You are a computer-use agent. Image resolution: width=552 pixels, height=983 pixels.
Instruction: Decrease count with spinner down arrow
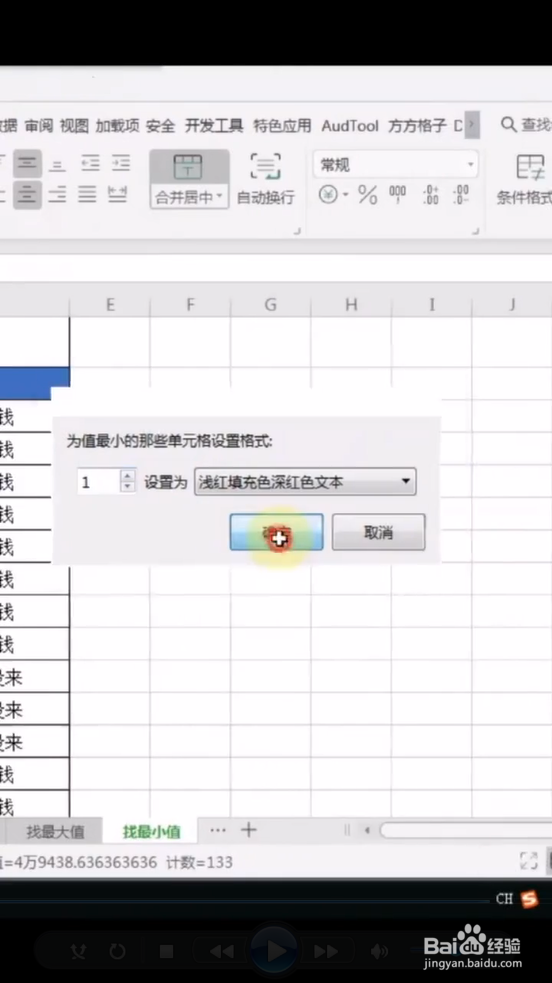click(128, 488)
